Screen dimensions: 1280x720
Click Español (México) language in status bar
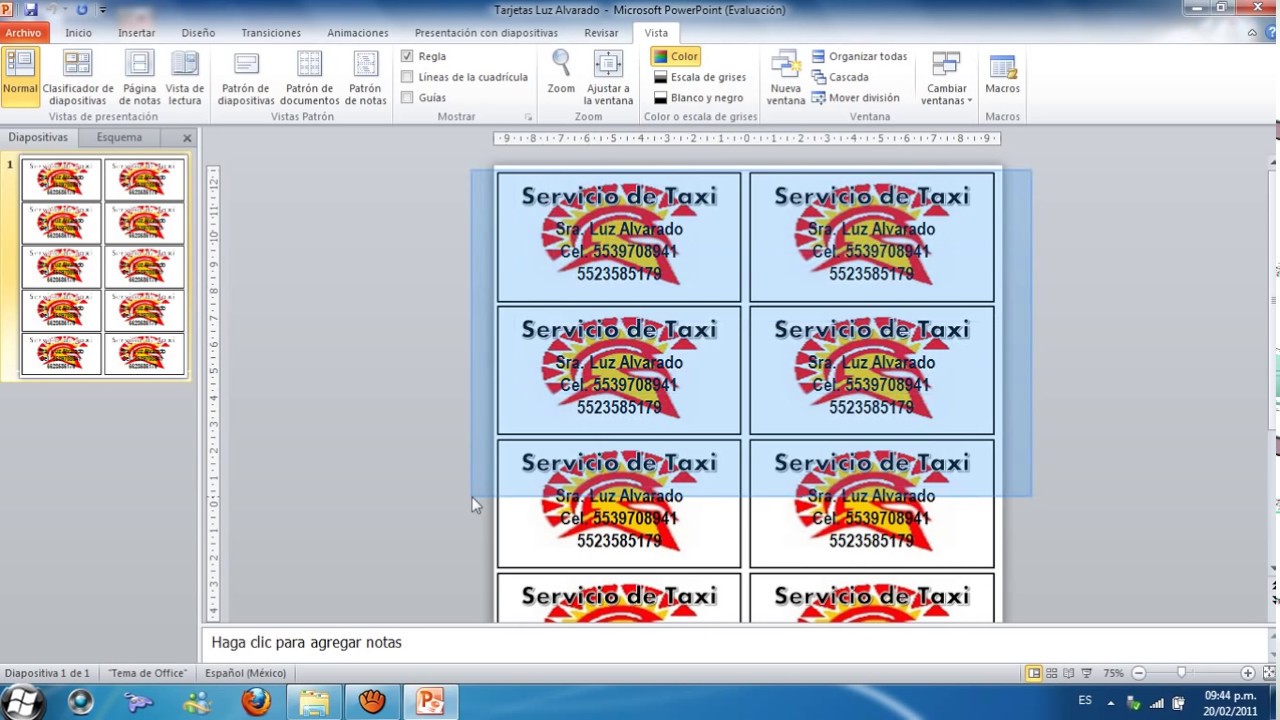coord(245,673)
